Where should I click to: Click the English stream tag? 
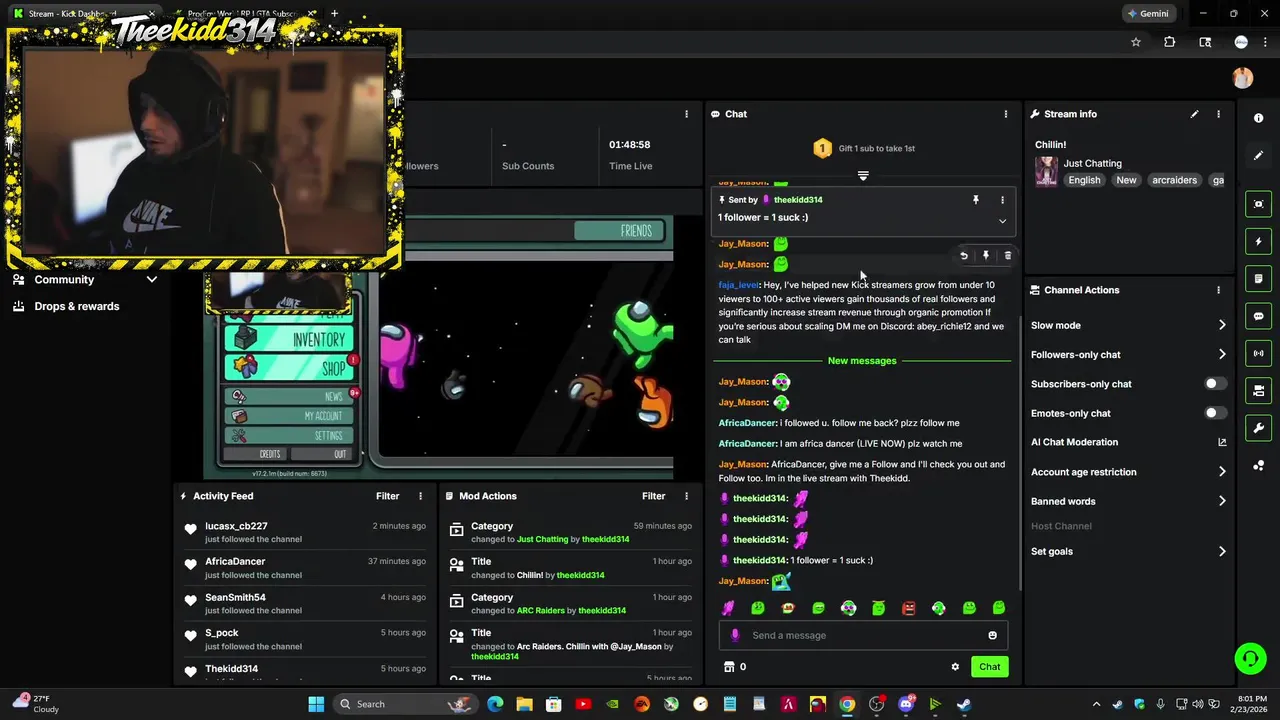[x=1084, y=180]
